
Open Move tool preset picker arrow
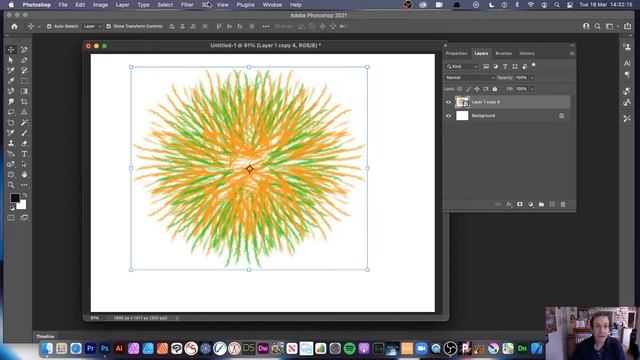tap(39, 27)
